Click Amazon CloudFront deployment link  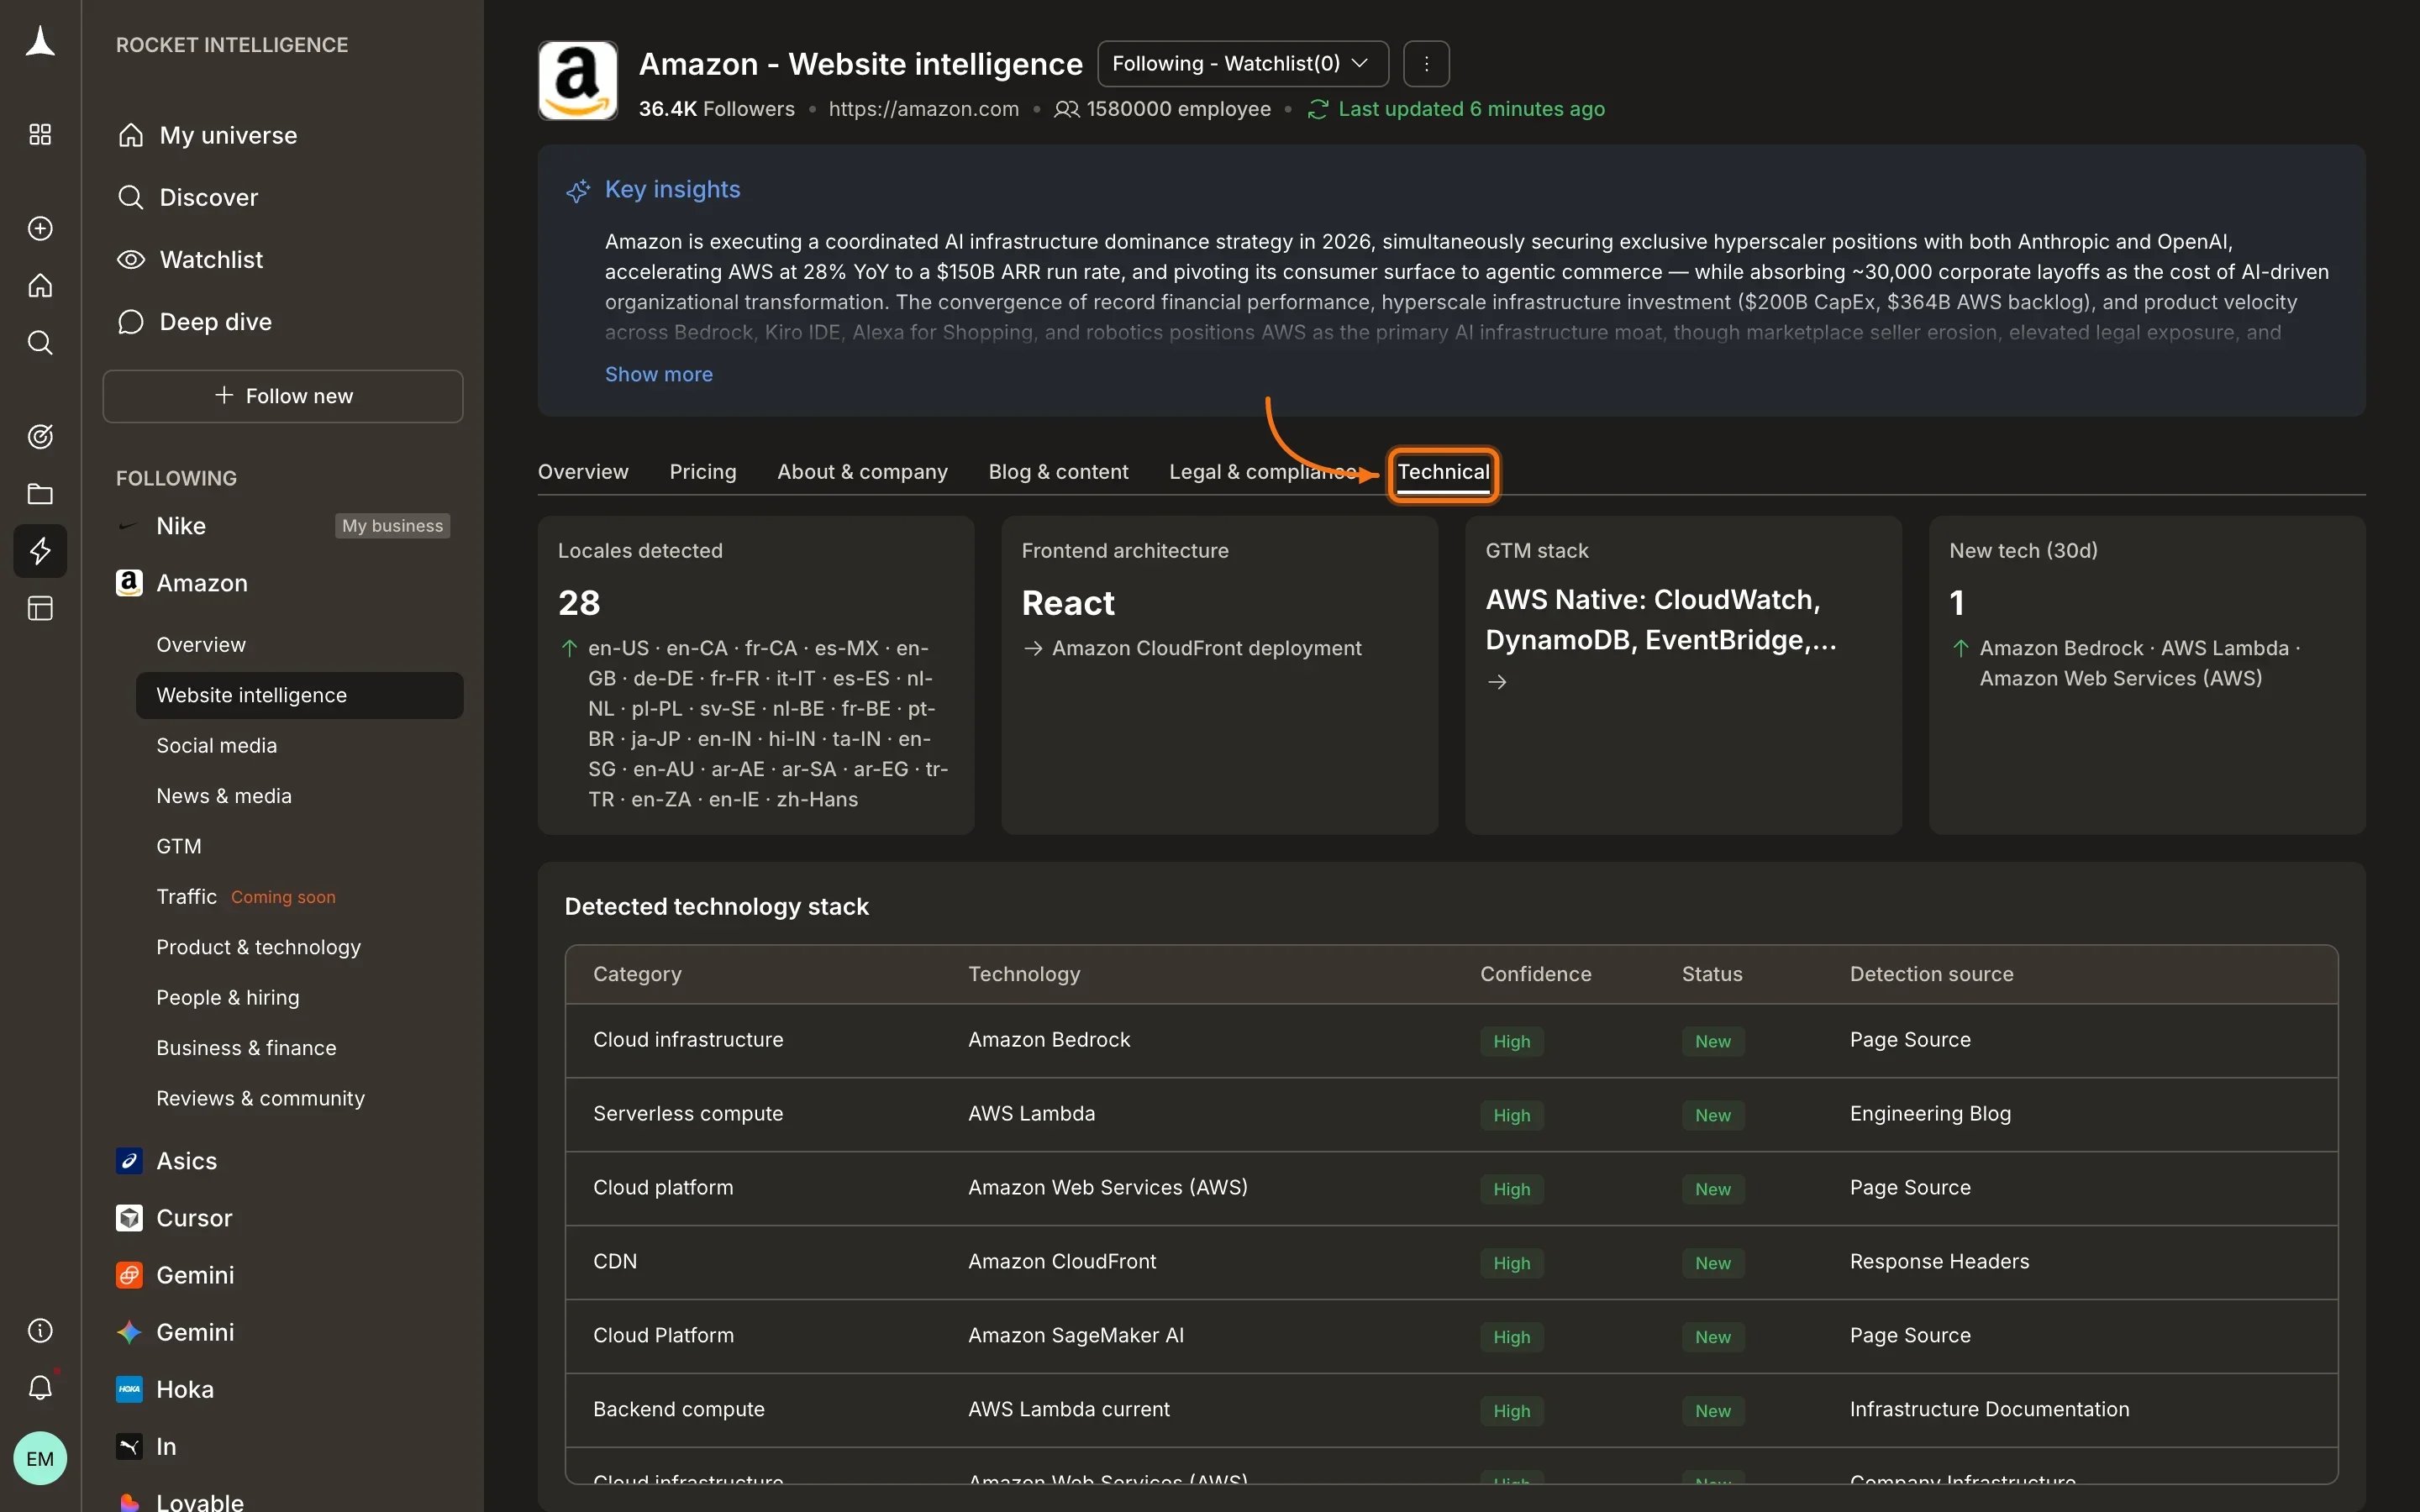click(1206, 648)
